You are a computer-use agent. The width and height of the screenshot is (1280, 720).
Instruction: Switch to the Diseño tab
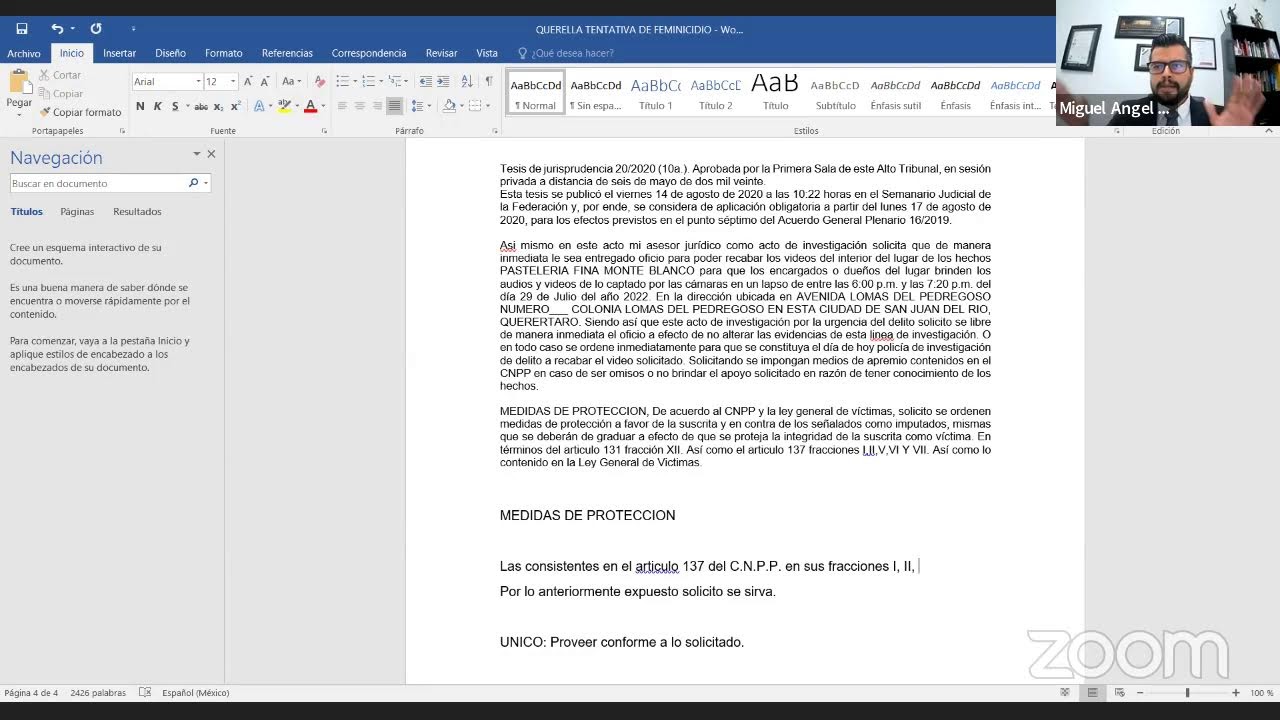(x=170, y=53)
